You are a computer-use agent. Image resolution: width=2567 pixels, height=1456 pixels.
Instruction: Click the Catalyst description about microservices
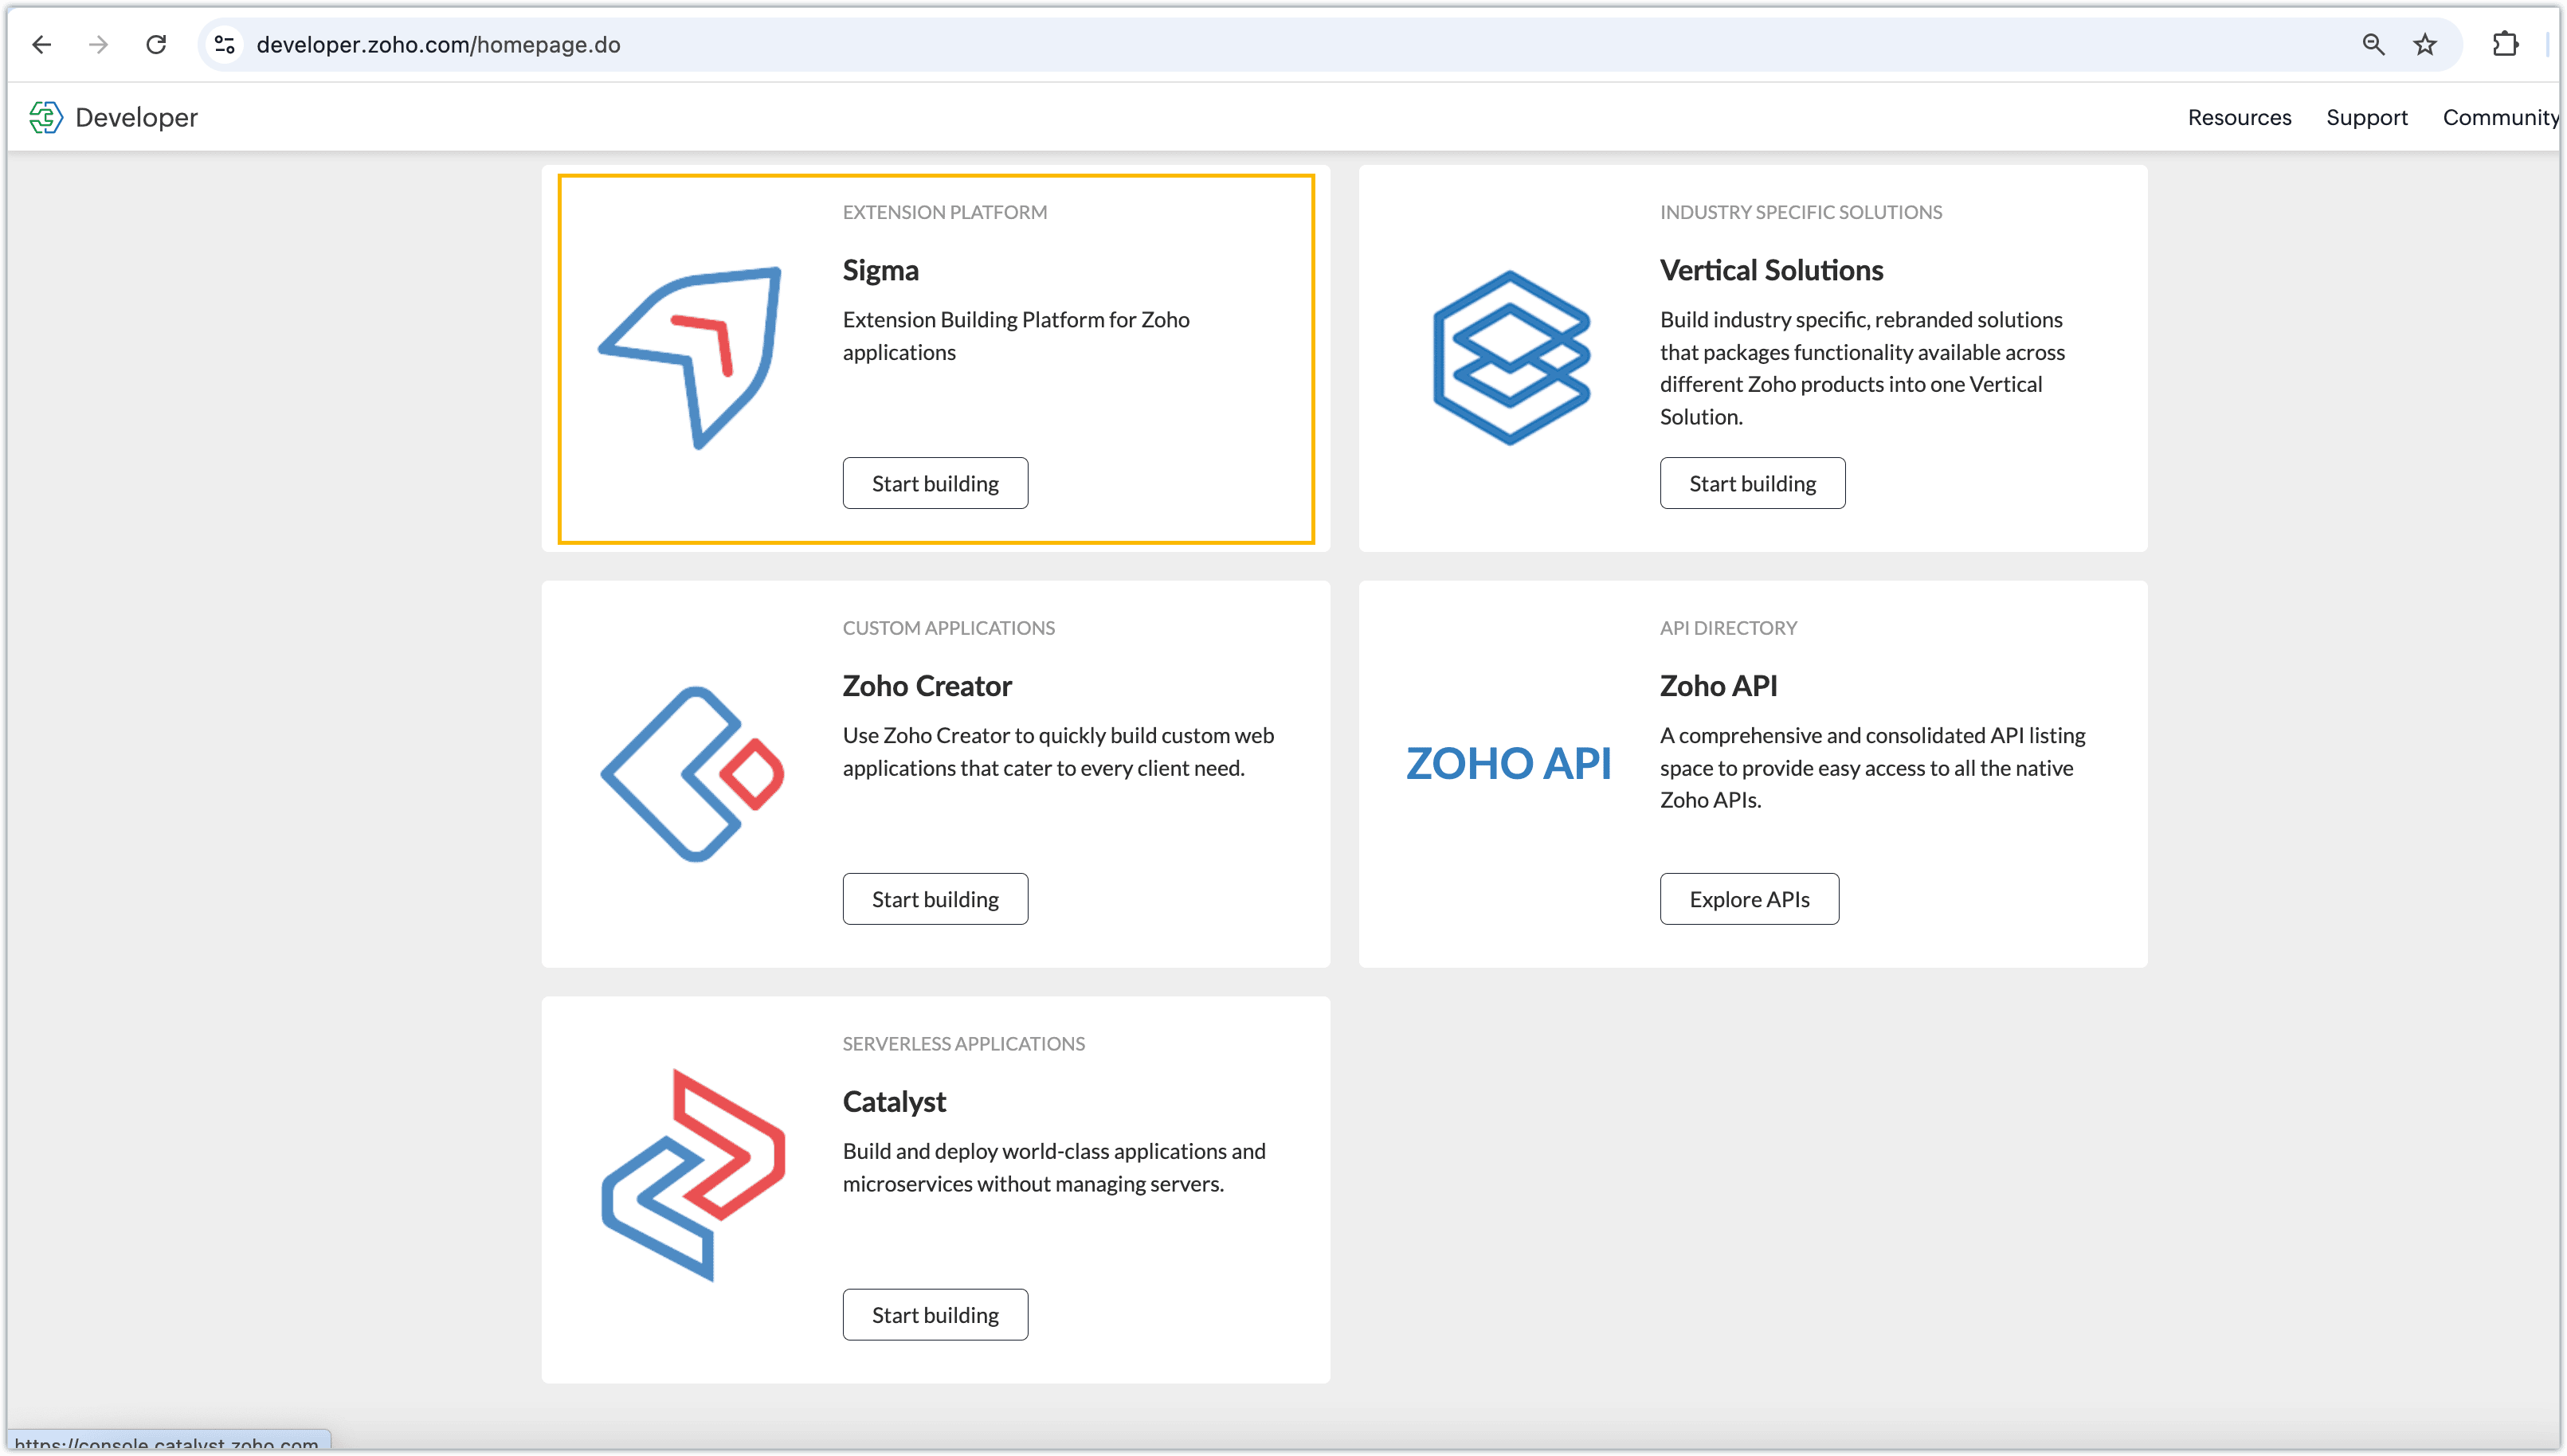(1054, 1167)
